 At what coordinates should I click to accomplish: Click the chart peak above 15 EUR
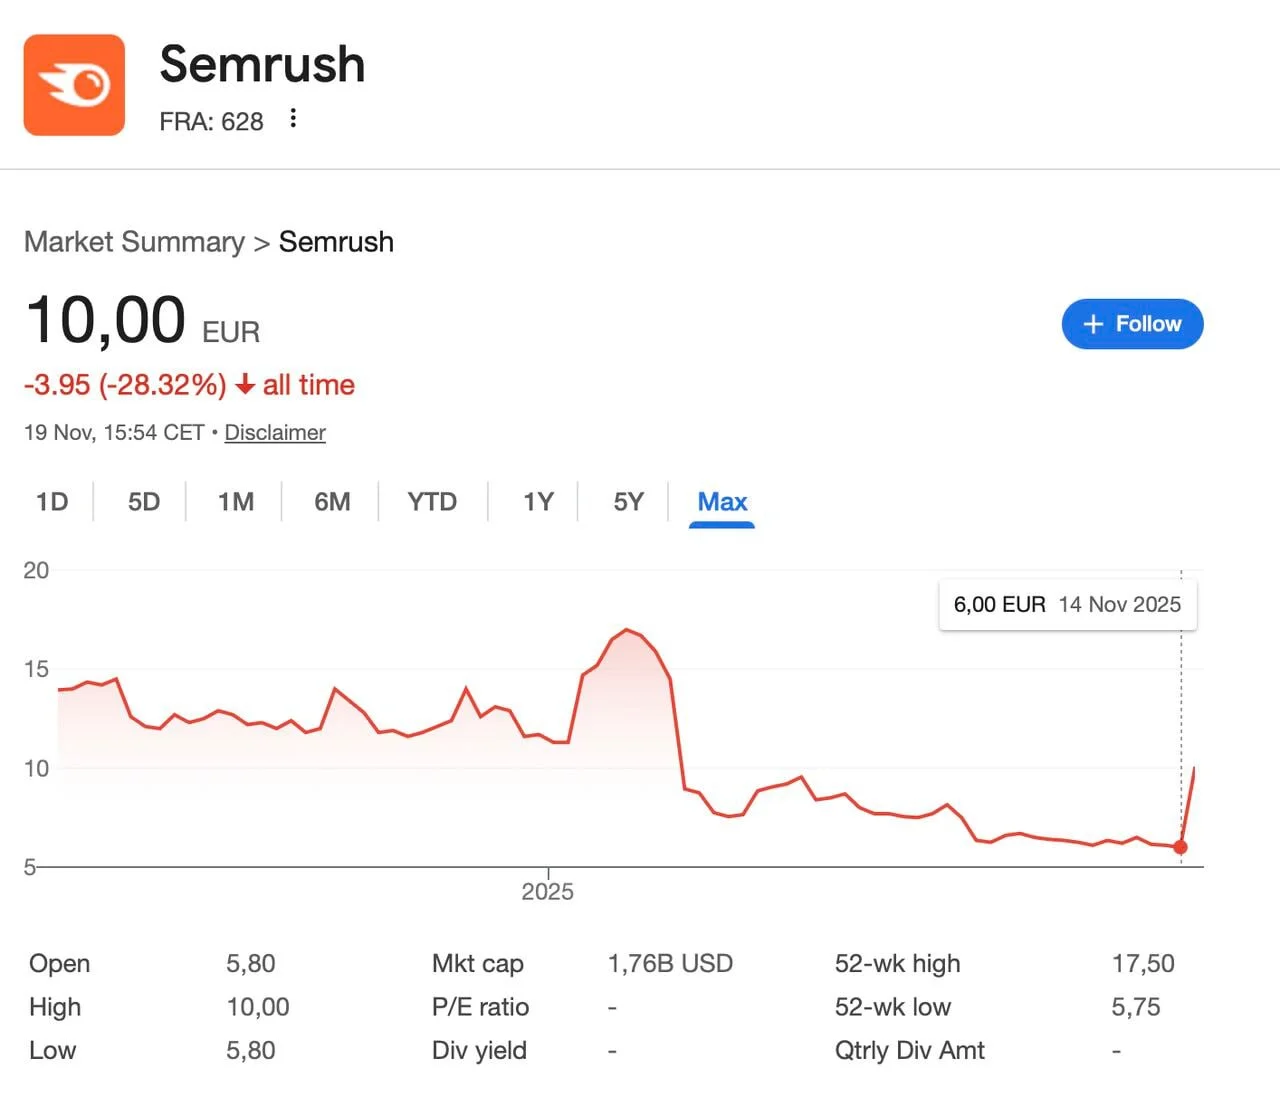pos(627,630)
